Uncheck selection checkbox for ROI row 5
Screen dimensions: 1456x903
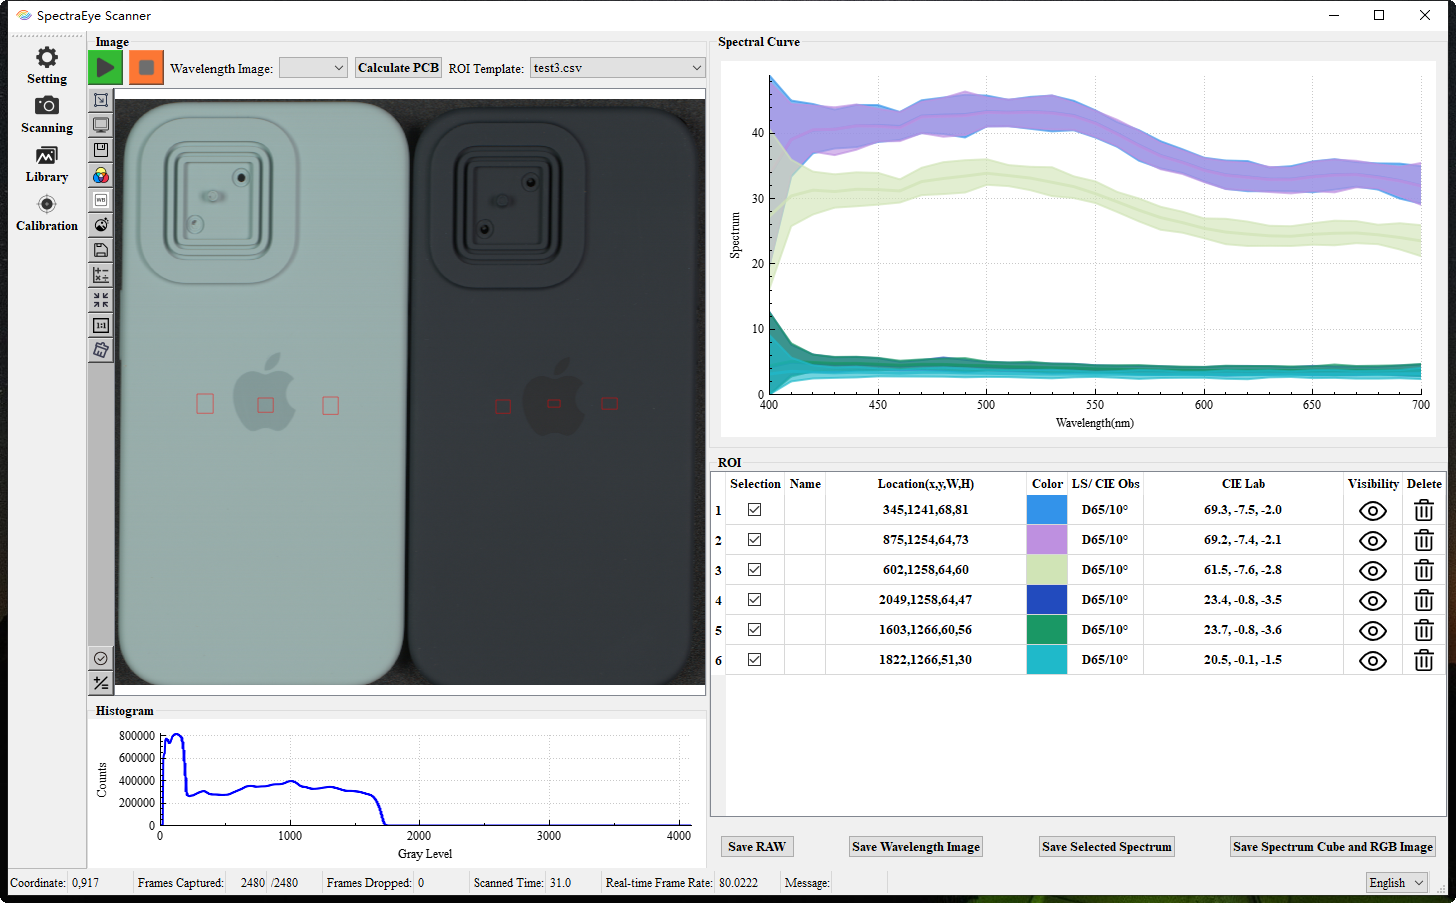[x=755, y=629]
